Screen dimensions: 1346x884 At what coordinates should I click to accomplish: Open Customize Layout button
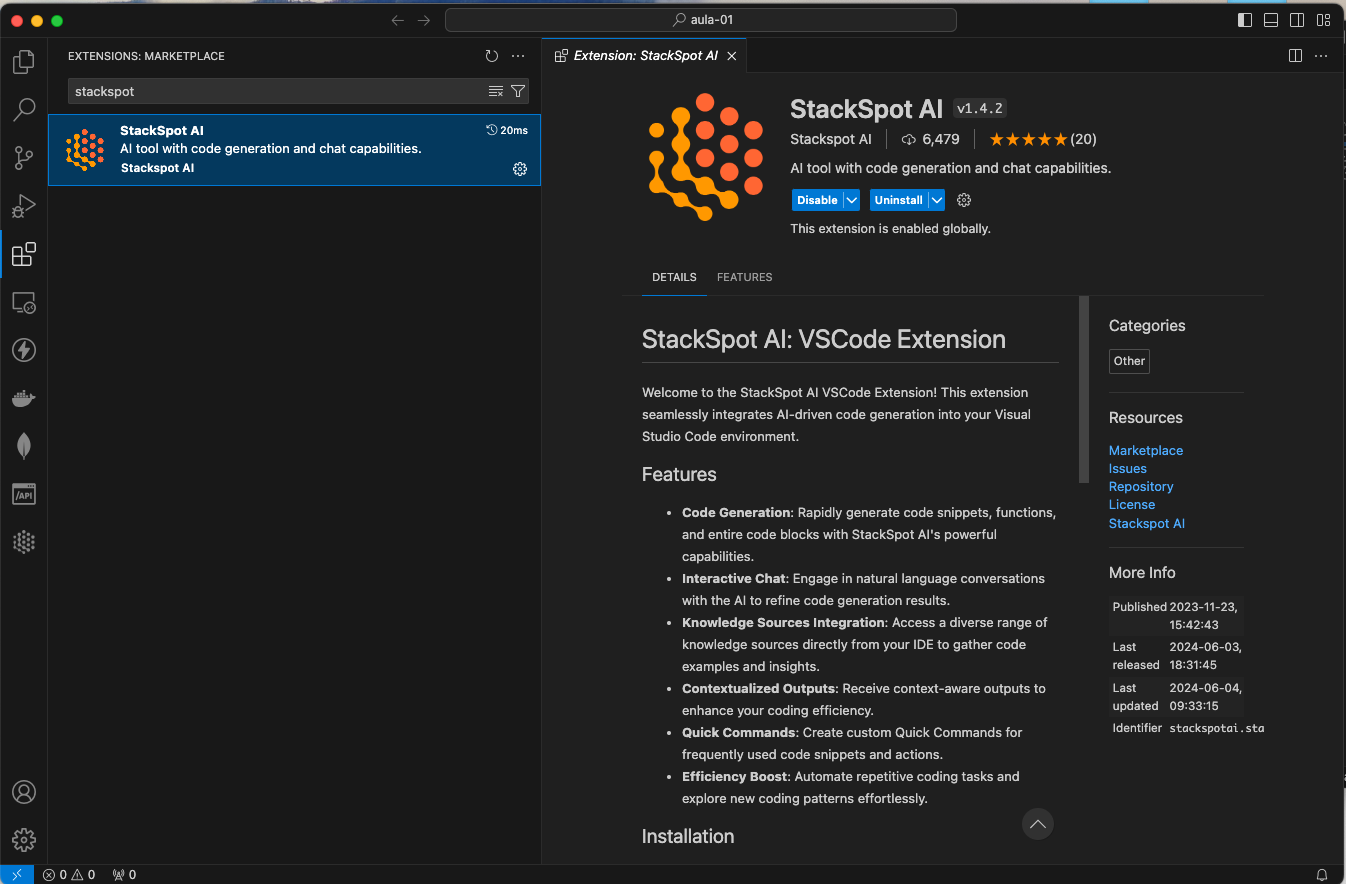[x=1323, y=20]
